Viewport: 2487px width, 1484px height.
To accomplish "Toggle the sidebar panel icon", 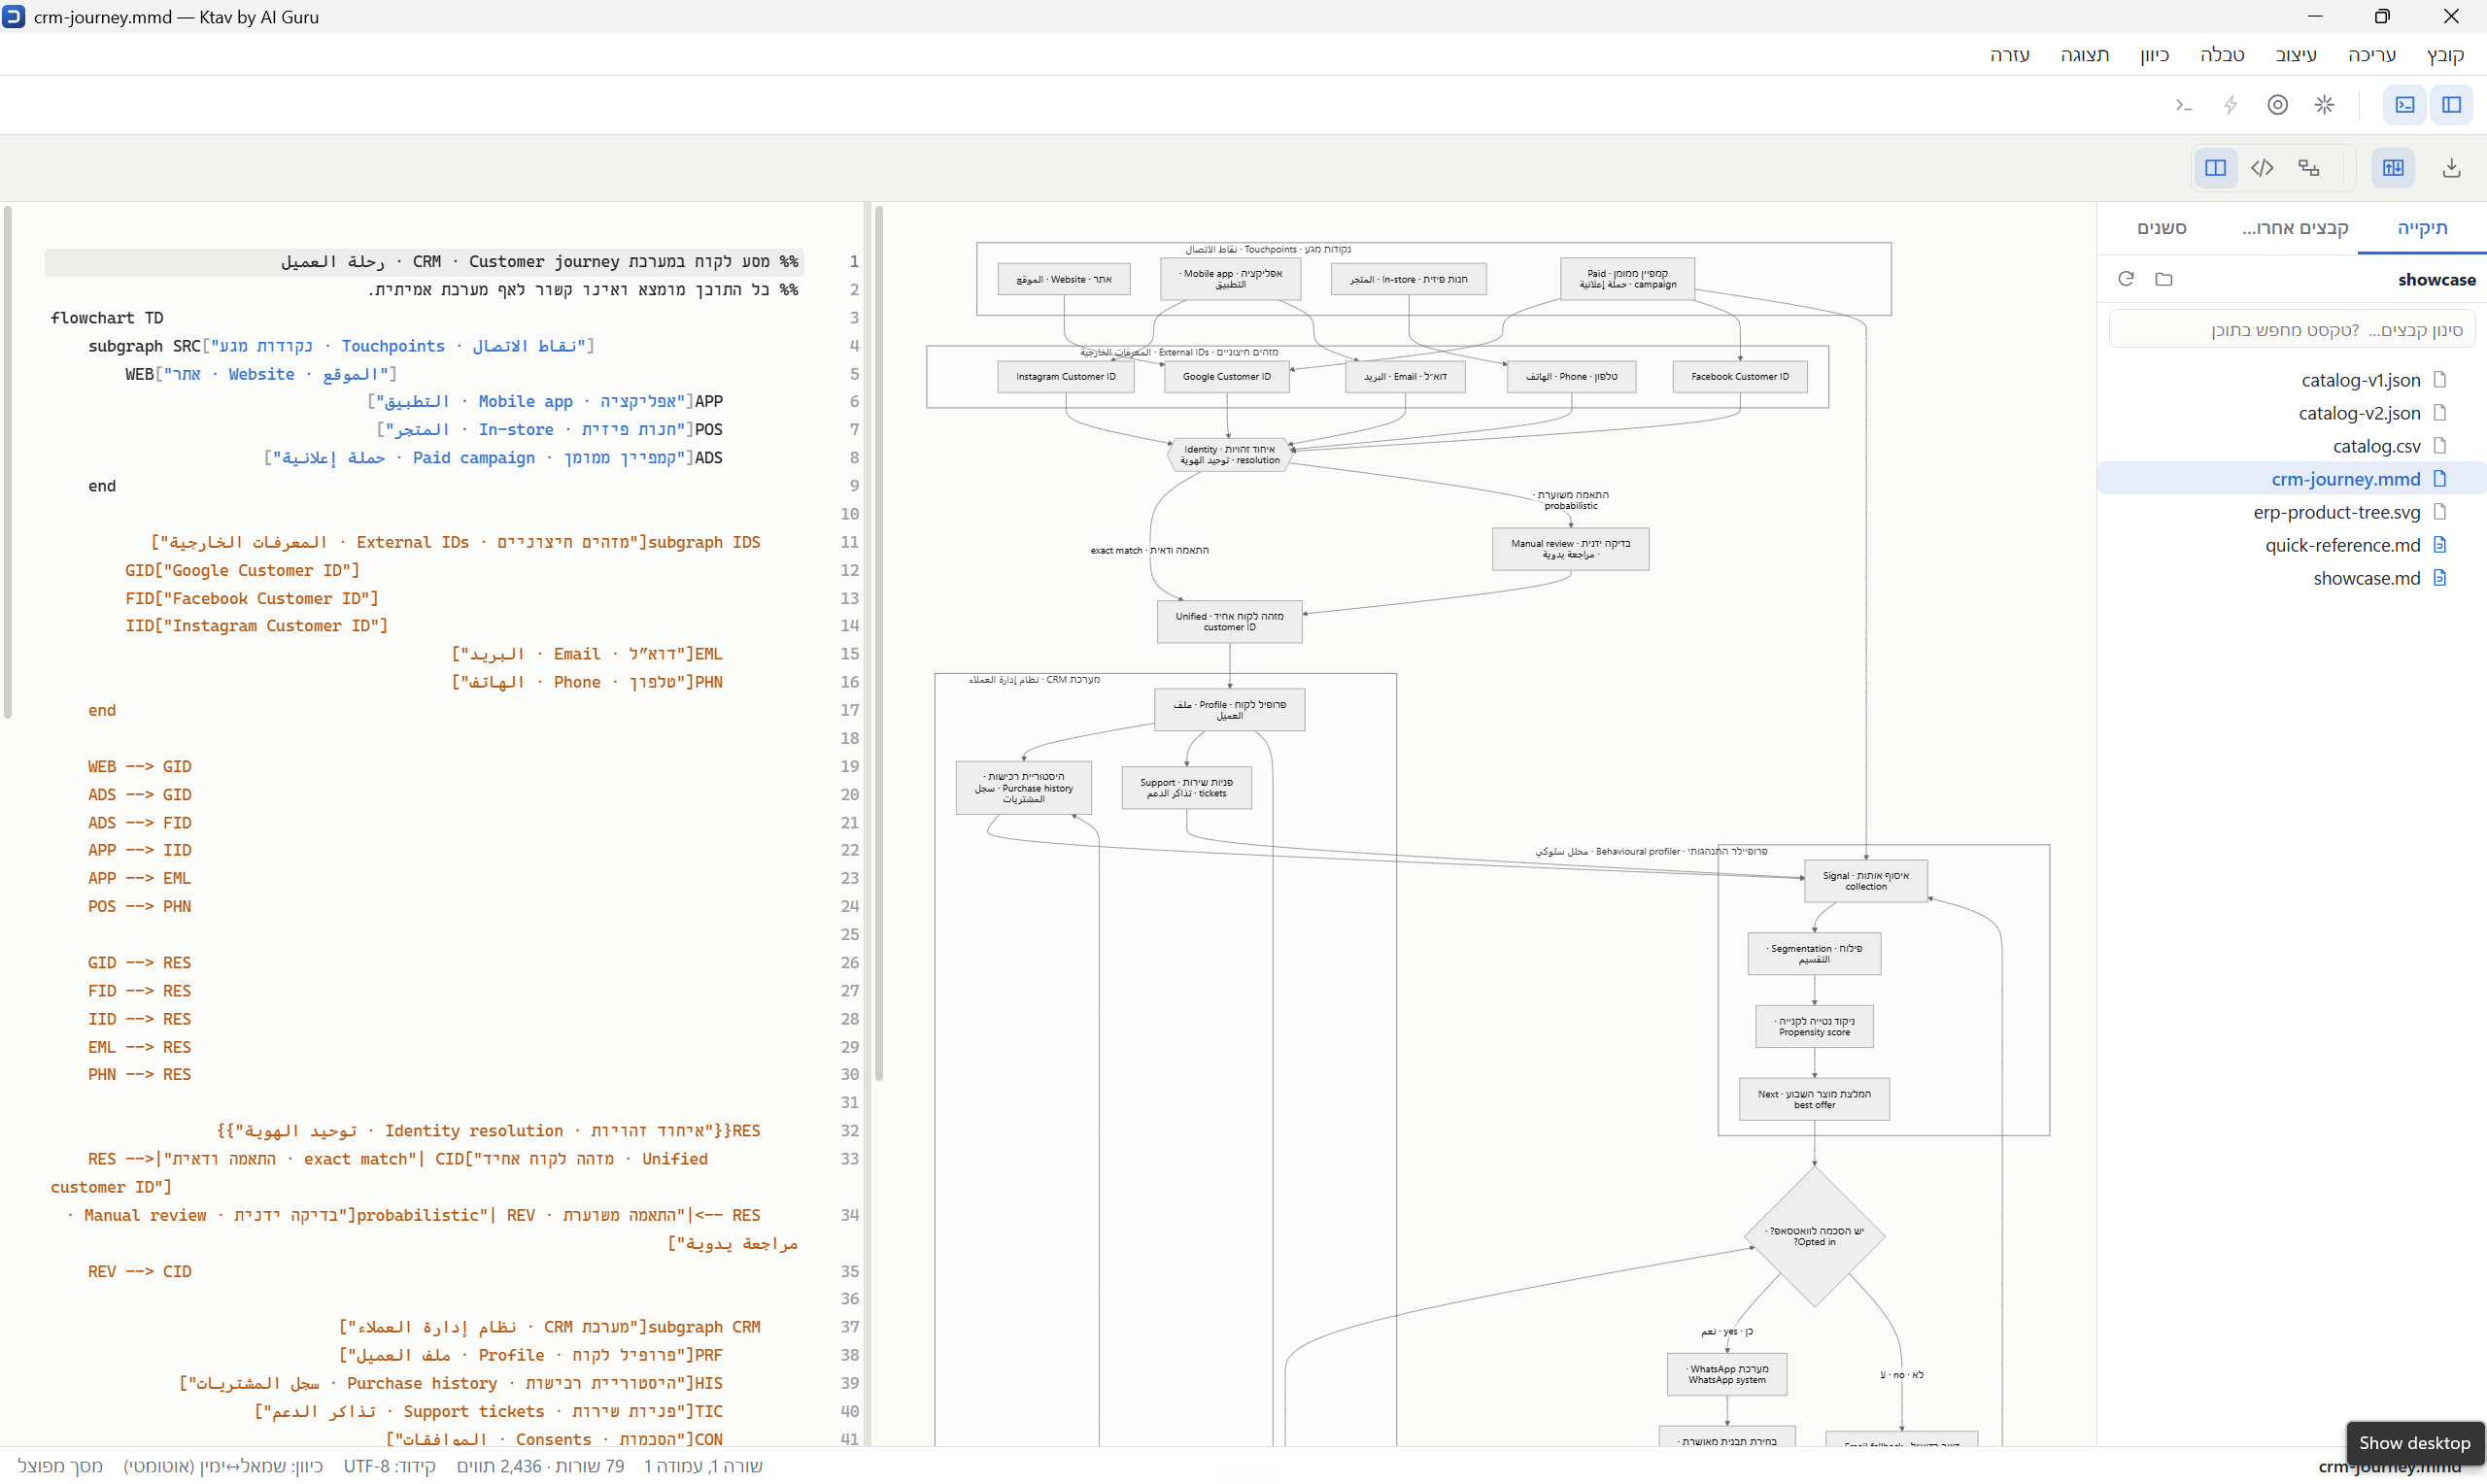I will (x=2451, y=105).
